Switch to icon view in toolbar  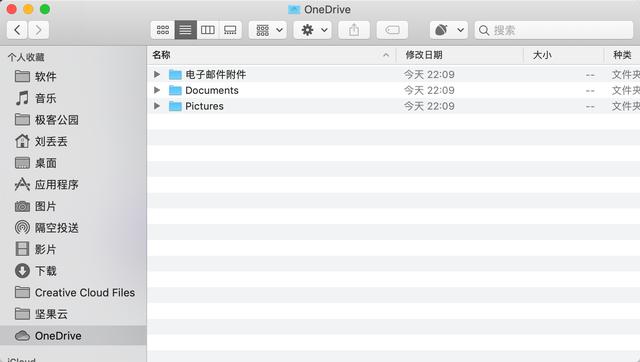pos(162,30)
